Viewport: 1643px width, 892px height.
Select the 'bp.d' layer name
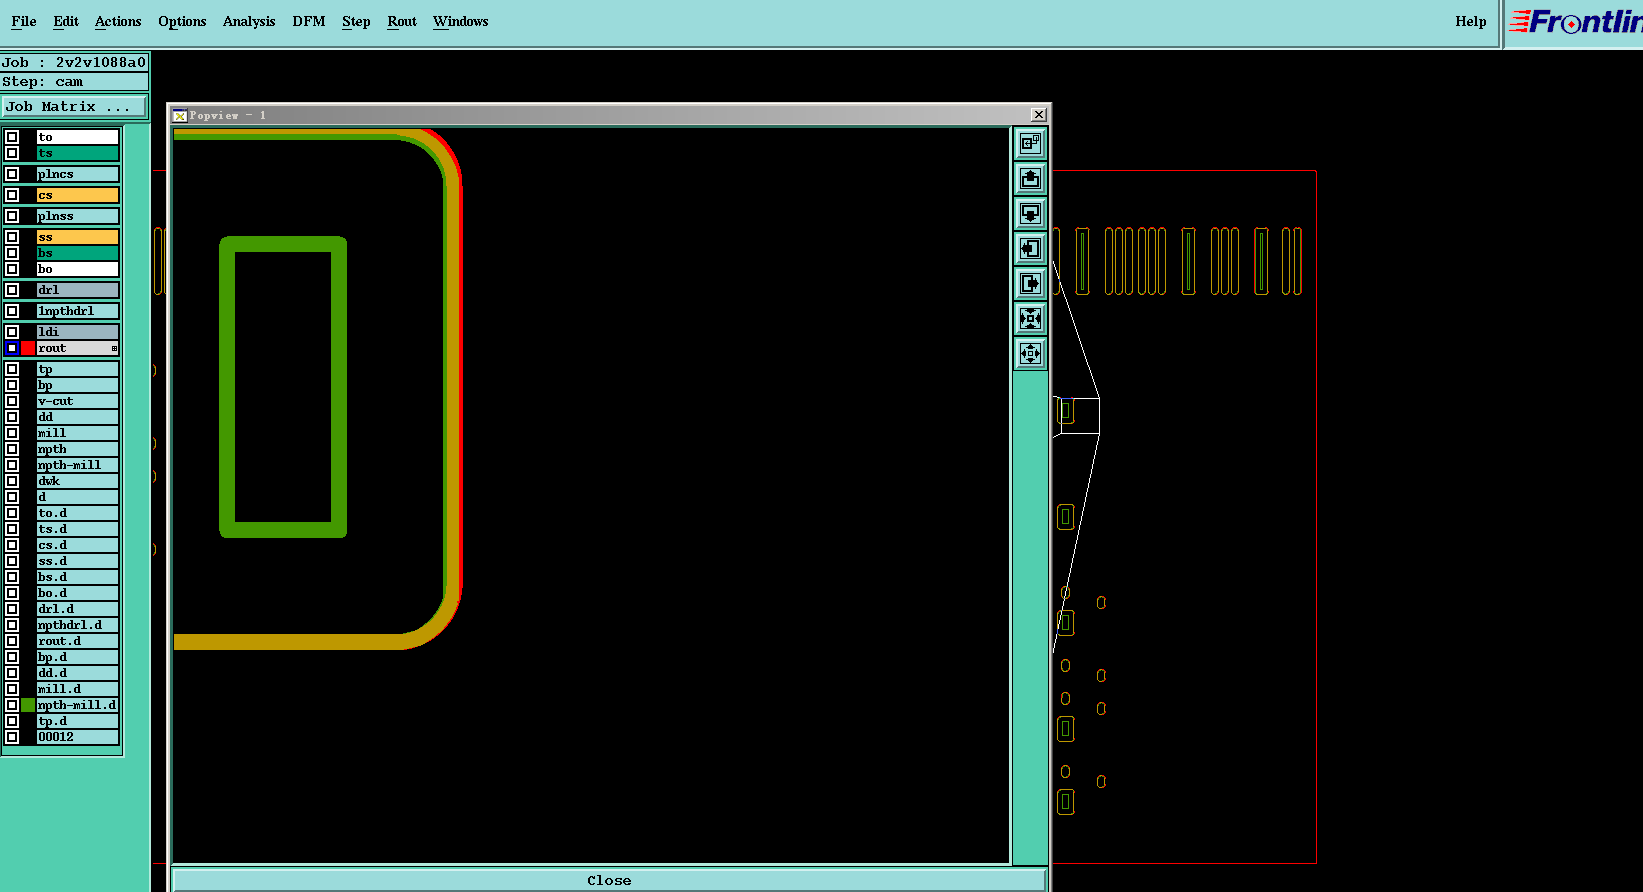coord(78,657)
